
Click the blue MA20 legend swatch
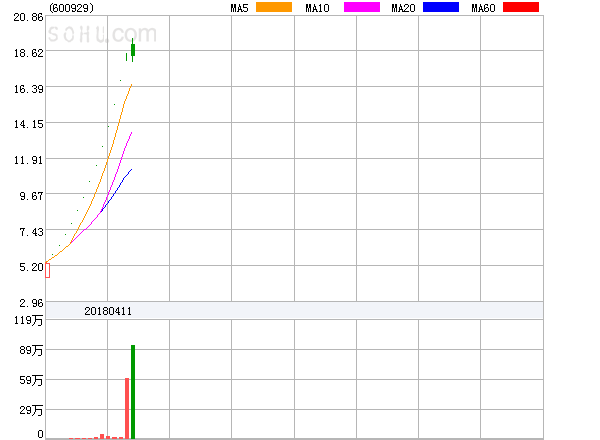tap(441, 7)
